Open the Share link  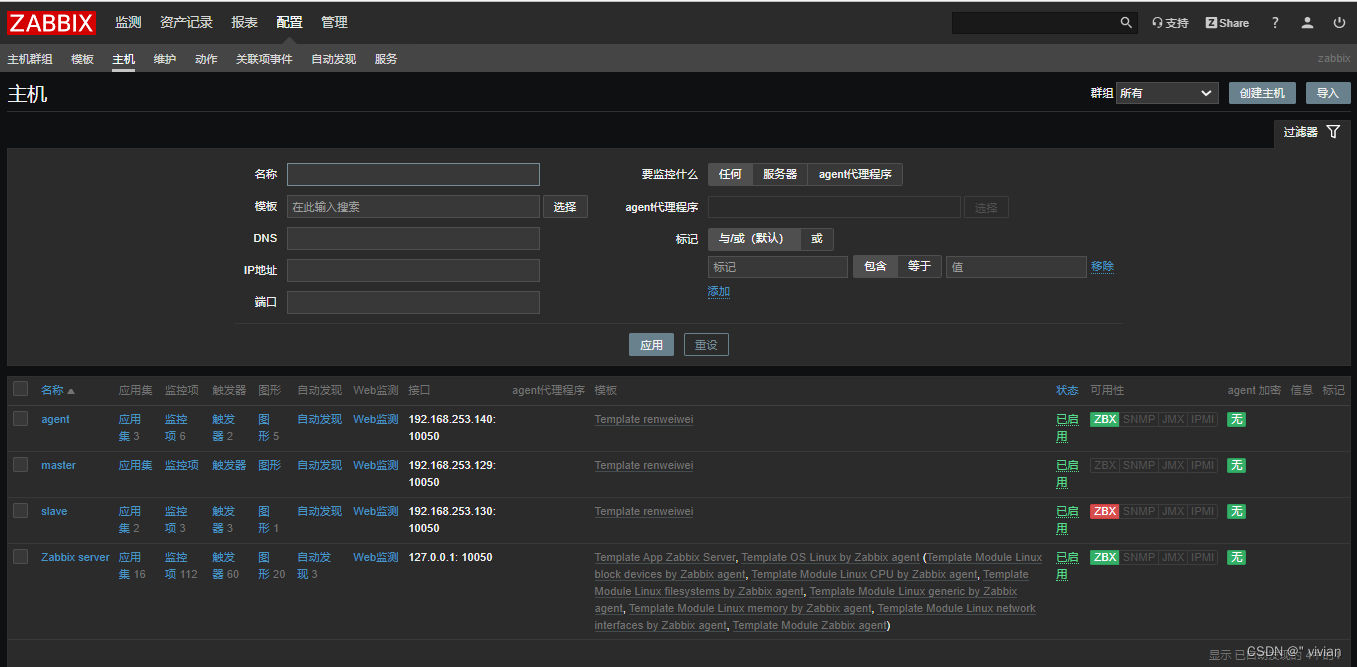tap(1227, 23)
